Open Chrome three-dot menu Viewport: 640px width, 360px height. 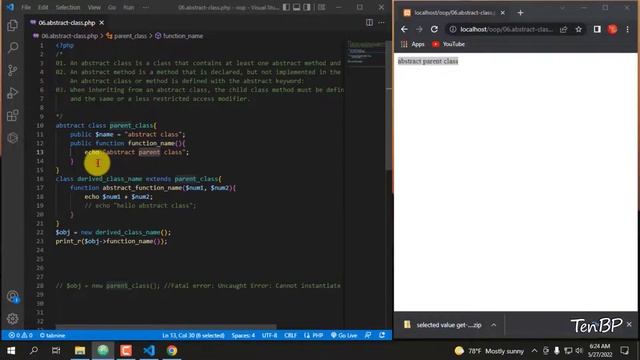coord(627,29)
